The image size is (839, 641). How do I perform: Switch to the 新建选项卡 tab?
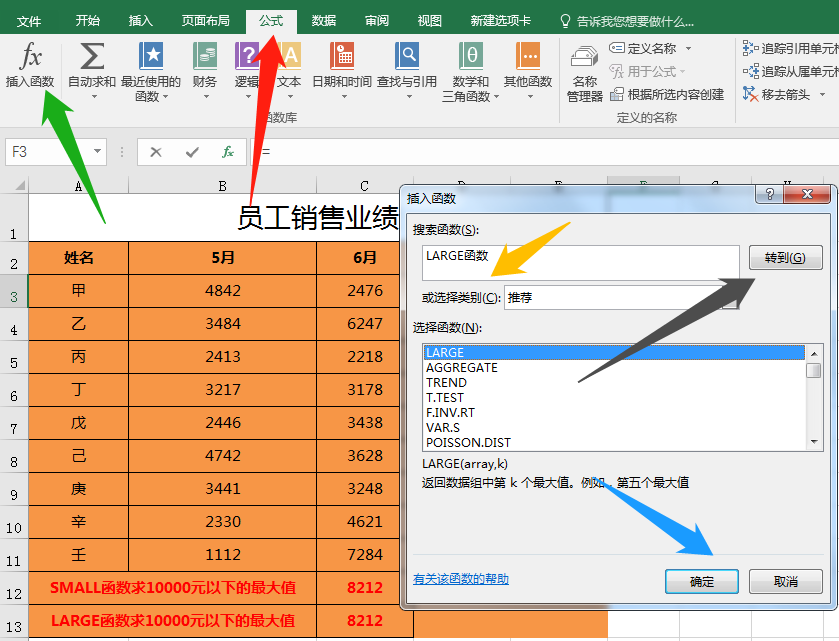(500, 21)
